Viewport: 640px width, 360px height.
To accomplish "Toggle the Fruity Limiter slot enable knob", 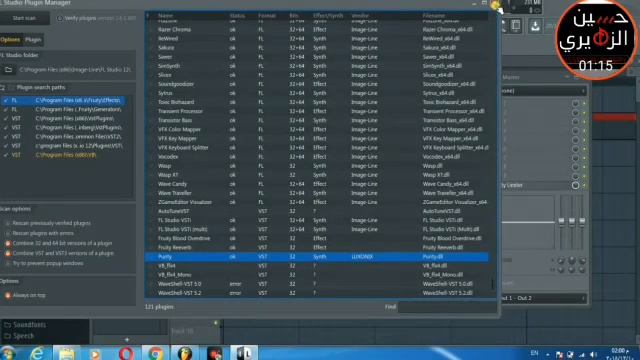I will tap(576, 185).
